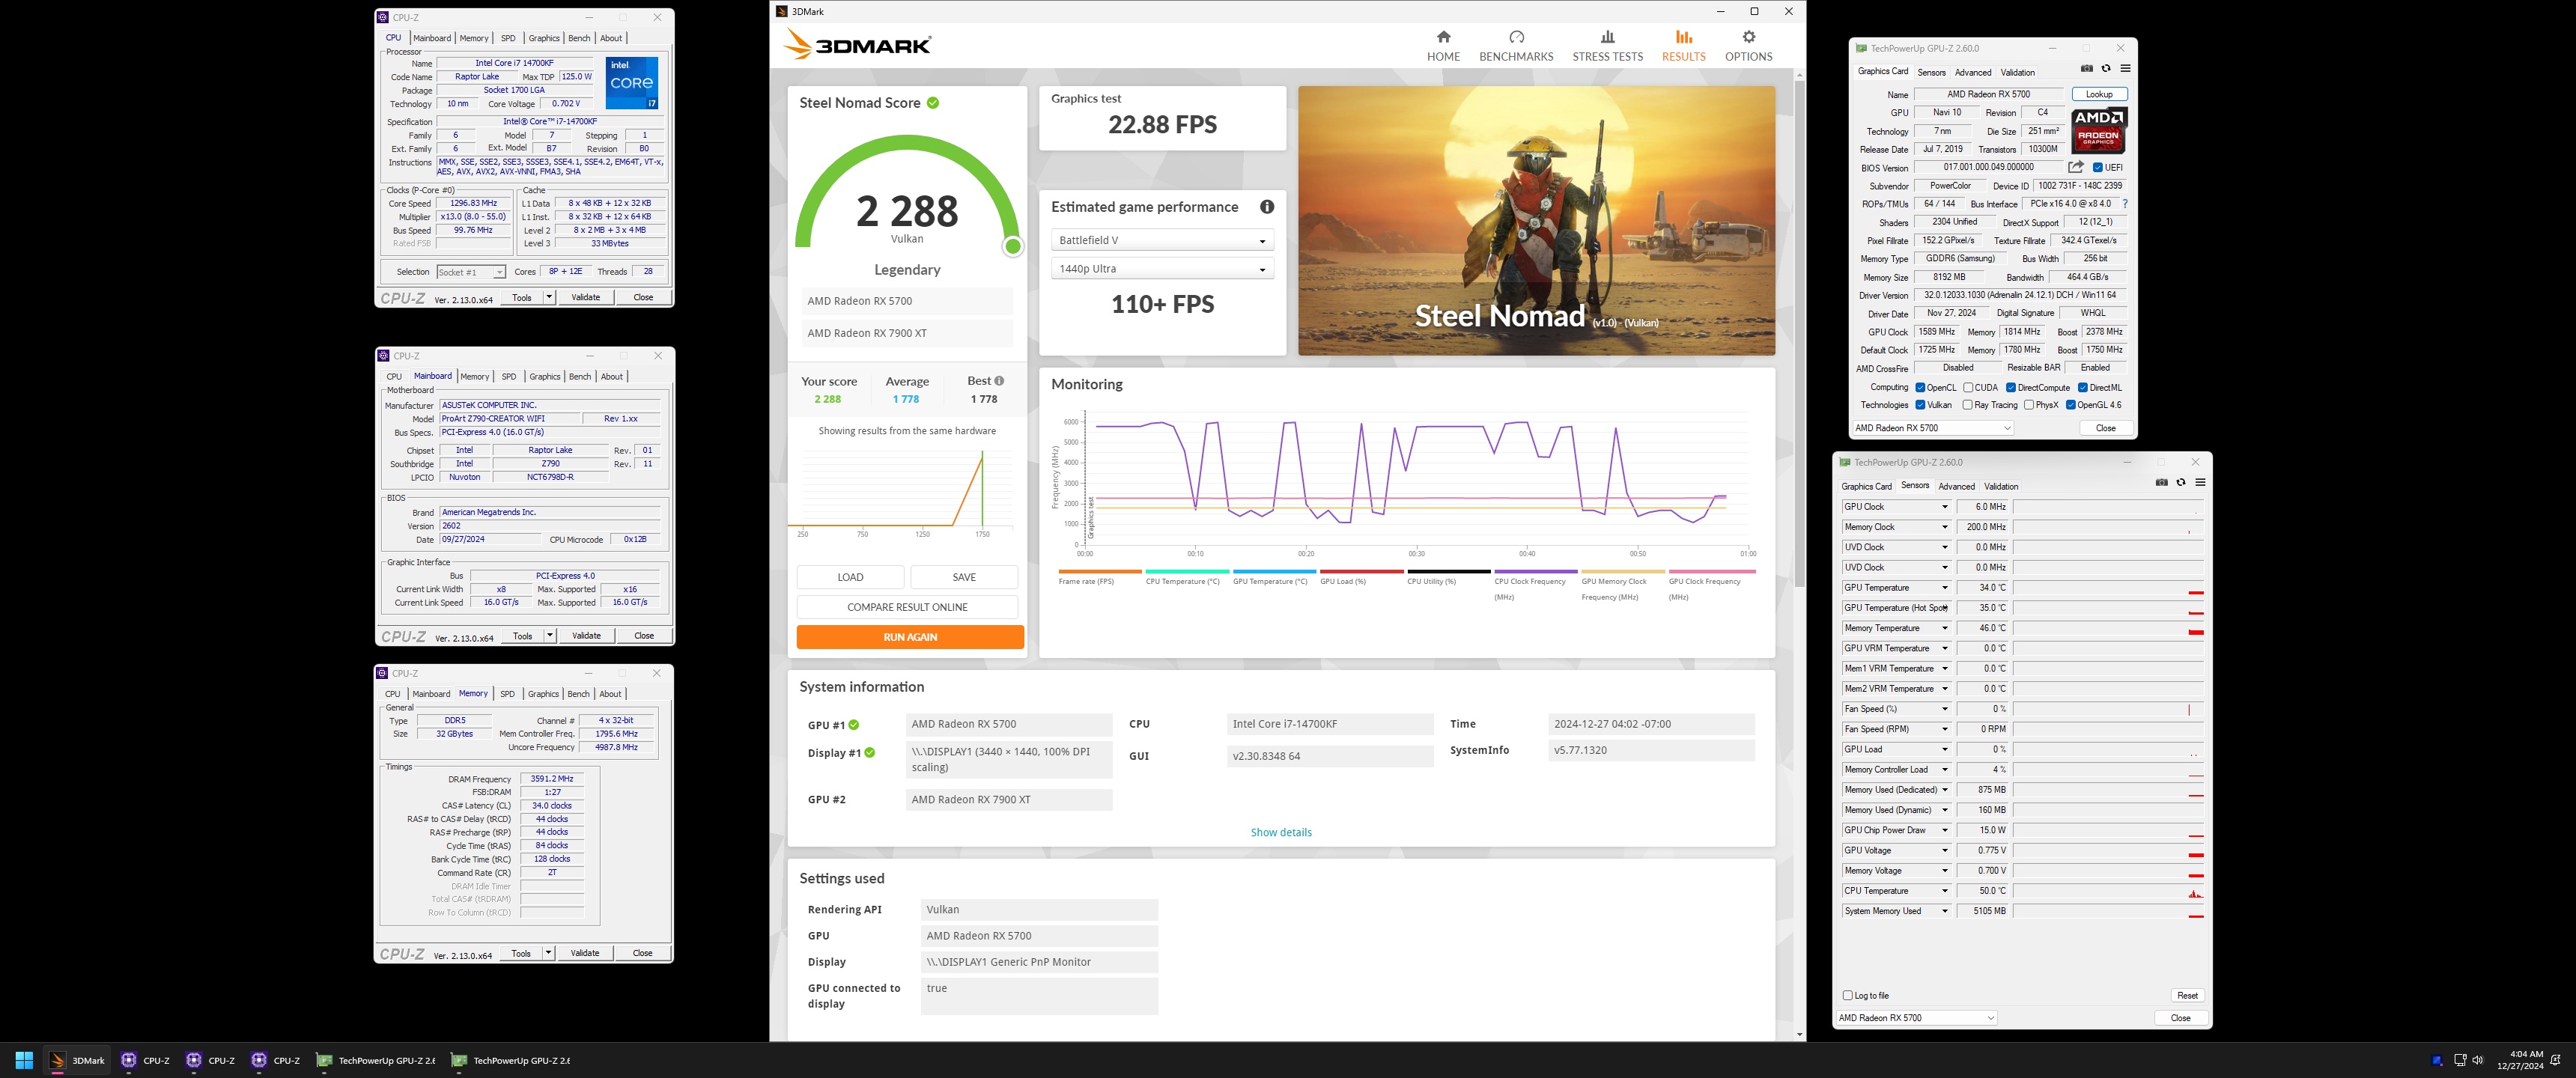Select the RESULTS icon in 3DMark
This screenshot has height=1078, width=2576.
coord(1684,37)
